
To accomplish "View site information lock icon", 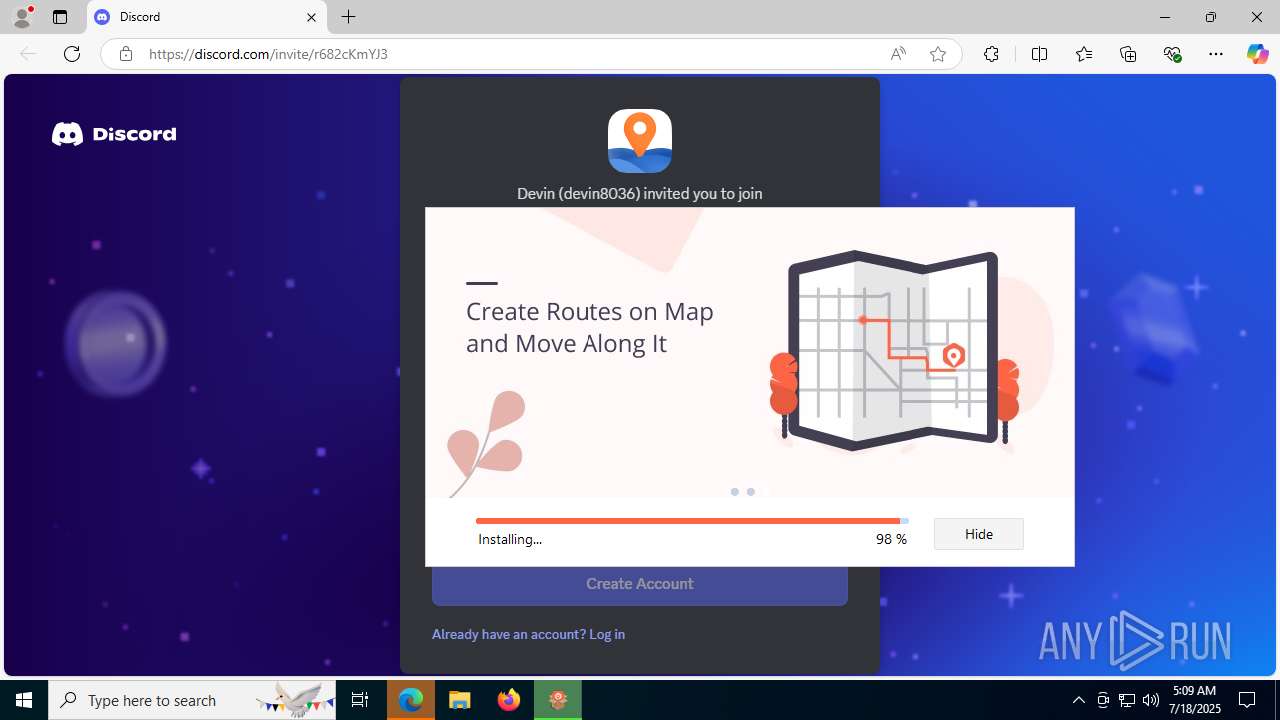I will [x=125, y=54].
